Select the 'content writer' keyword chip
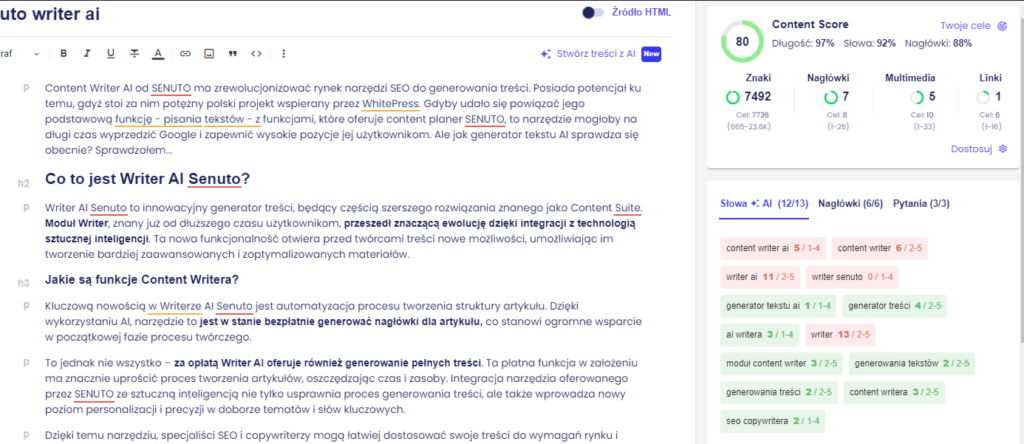 pos(880,248)
